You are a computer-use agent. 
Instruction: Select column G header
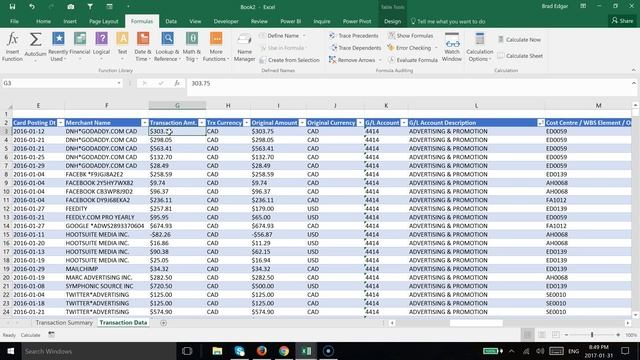(x=177, y=106)
